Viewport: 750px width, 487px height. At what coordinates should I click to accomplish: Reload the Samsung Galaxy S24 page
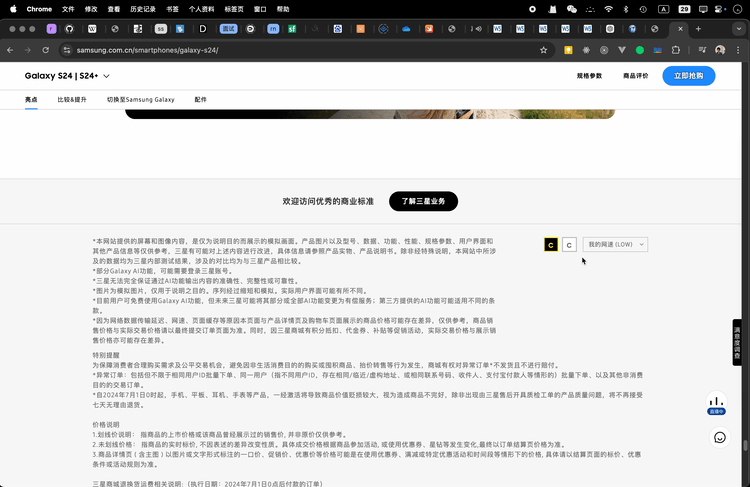coord(45,50)
